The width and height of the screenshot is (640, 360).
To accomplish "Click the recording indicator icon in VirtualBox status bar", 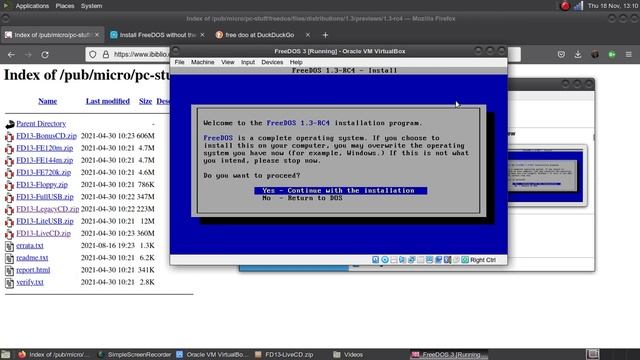I will coord(438,260).
